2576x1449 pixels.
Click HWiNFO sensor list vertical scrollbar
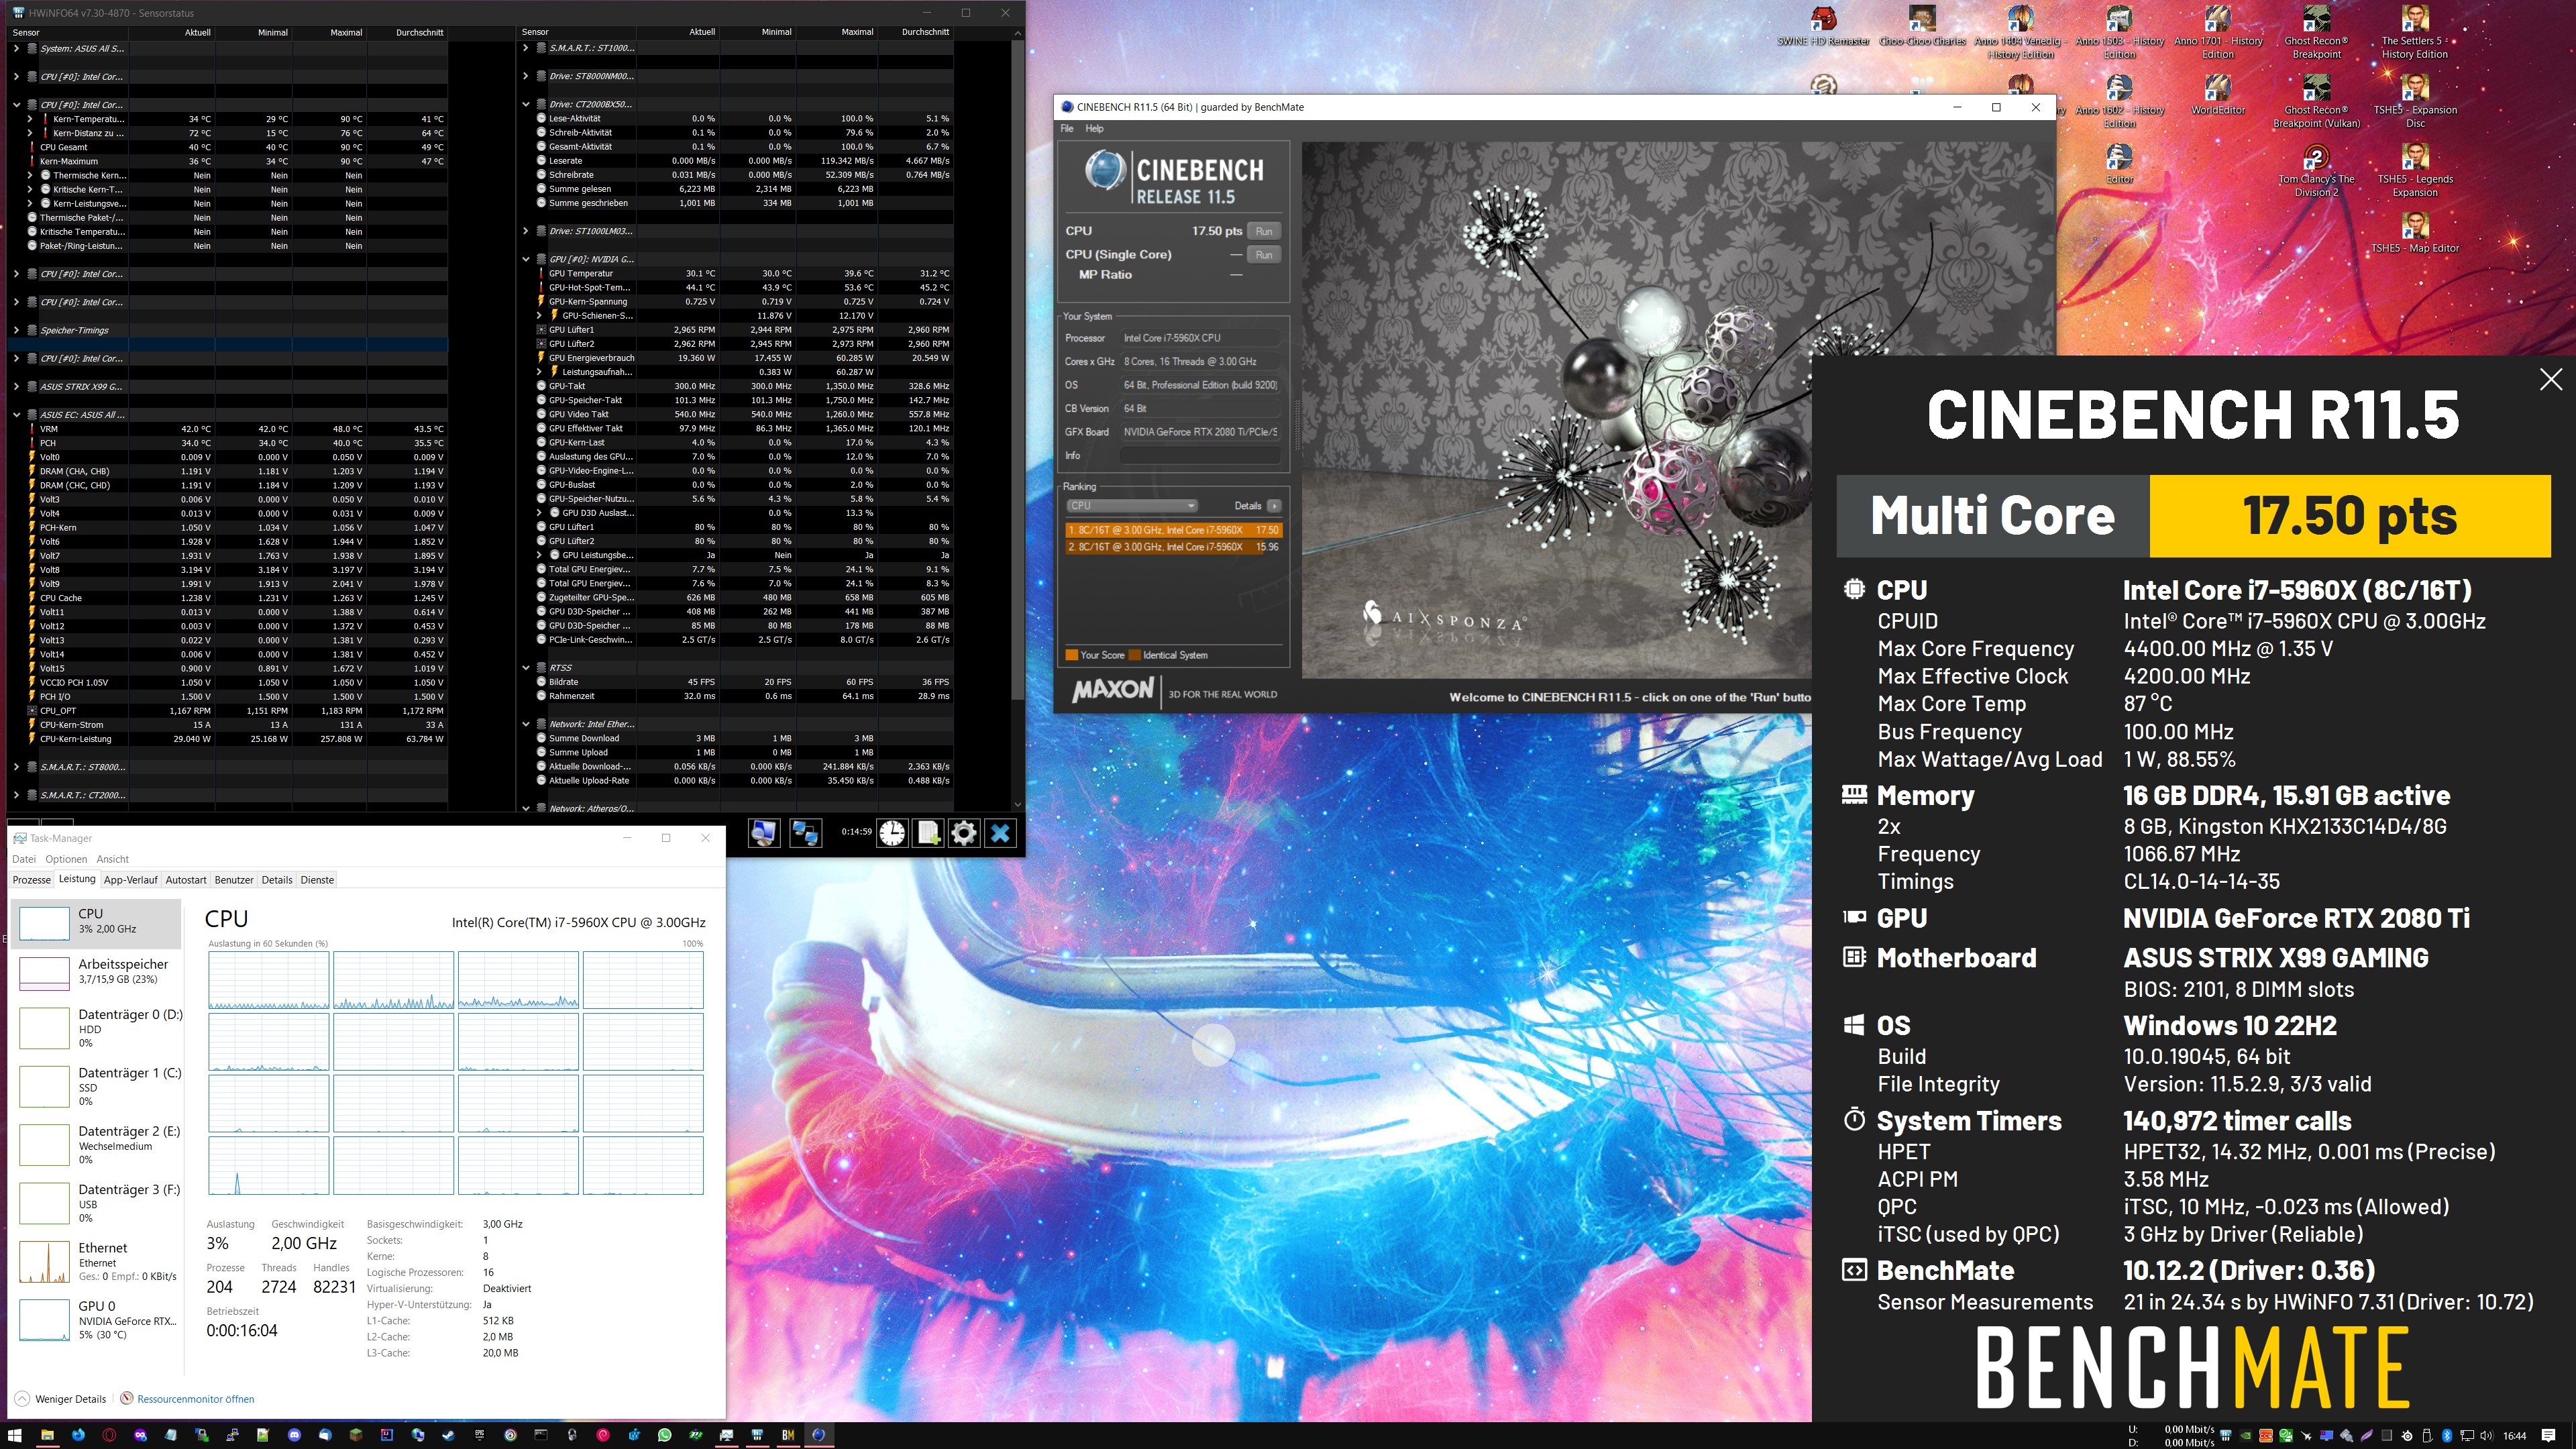coord(1018,370)
